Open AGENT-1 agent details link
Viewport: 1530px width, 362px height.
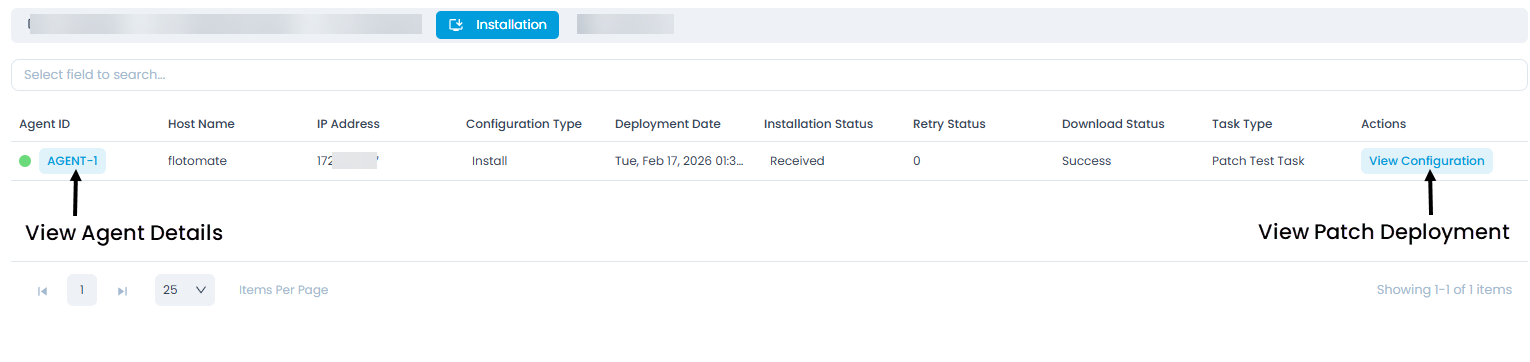pos(72,161)
